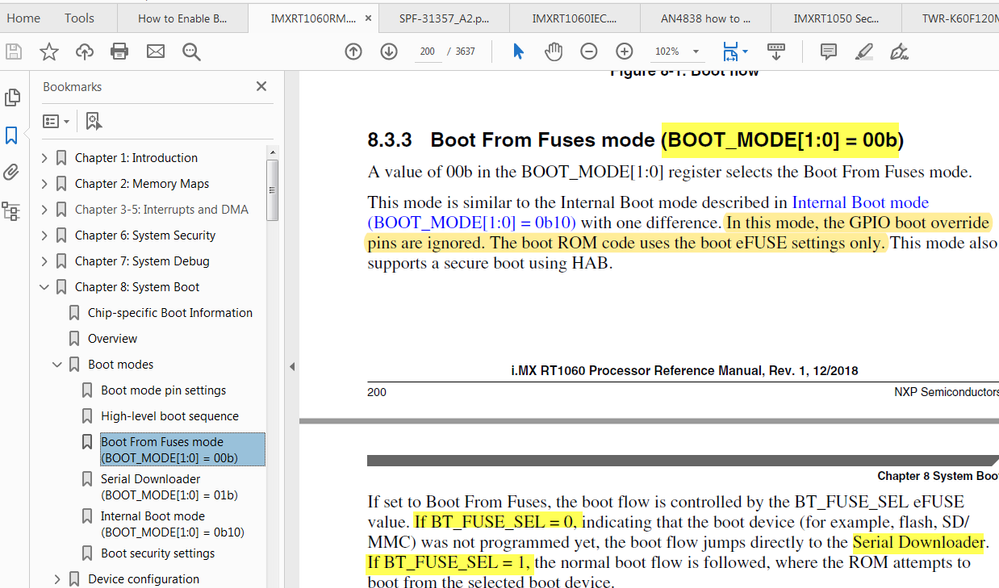Collapse Chapter 8: System Boot bookmark
The image size is (999, 588).
[x=44, y=287]
